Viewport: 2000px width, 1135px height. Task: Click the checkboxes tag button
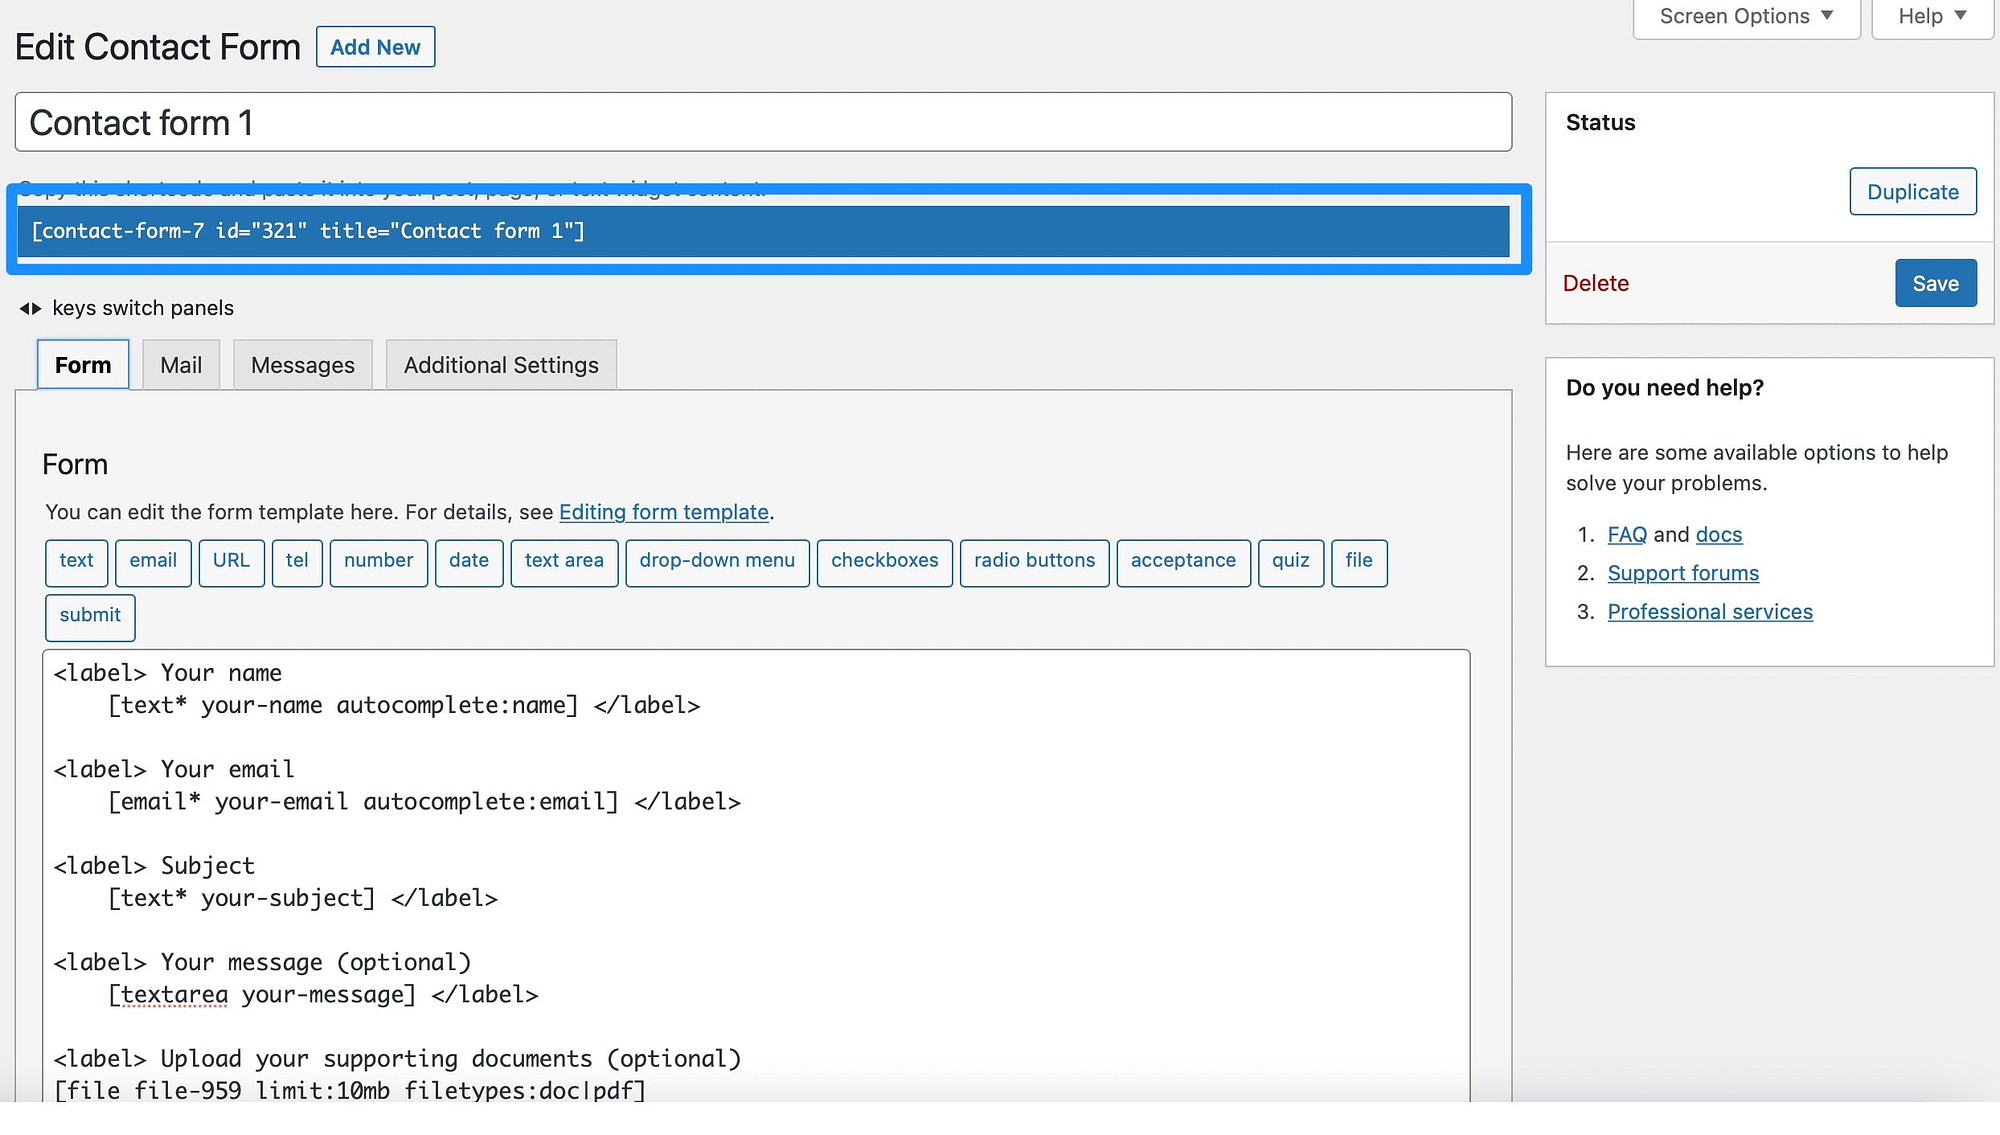(x=885, y=561)
